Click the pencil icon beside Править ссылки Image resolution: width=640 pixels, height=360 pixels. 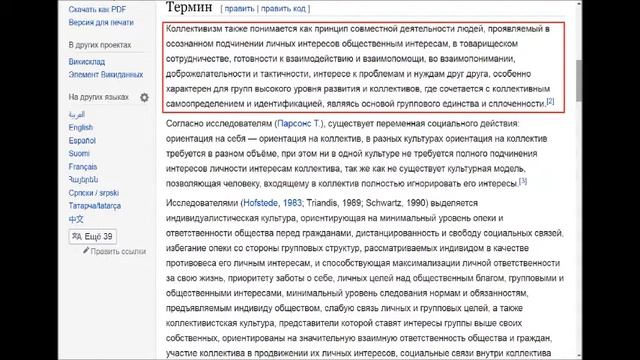point(86,251)
